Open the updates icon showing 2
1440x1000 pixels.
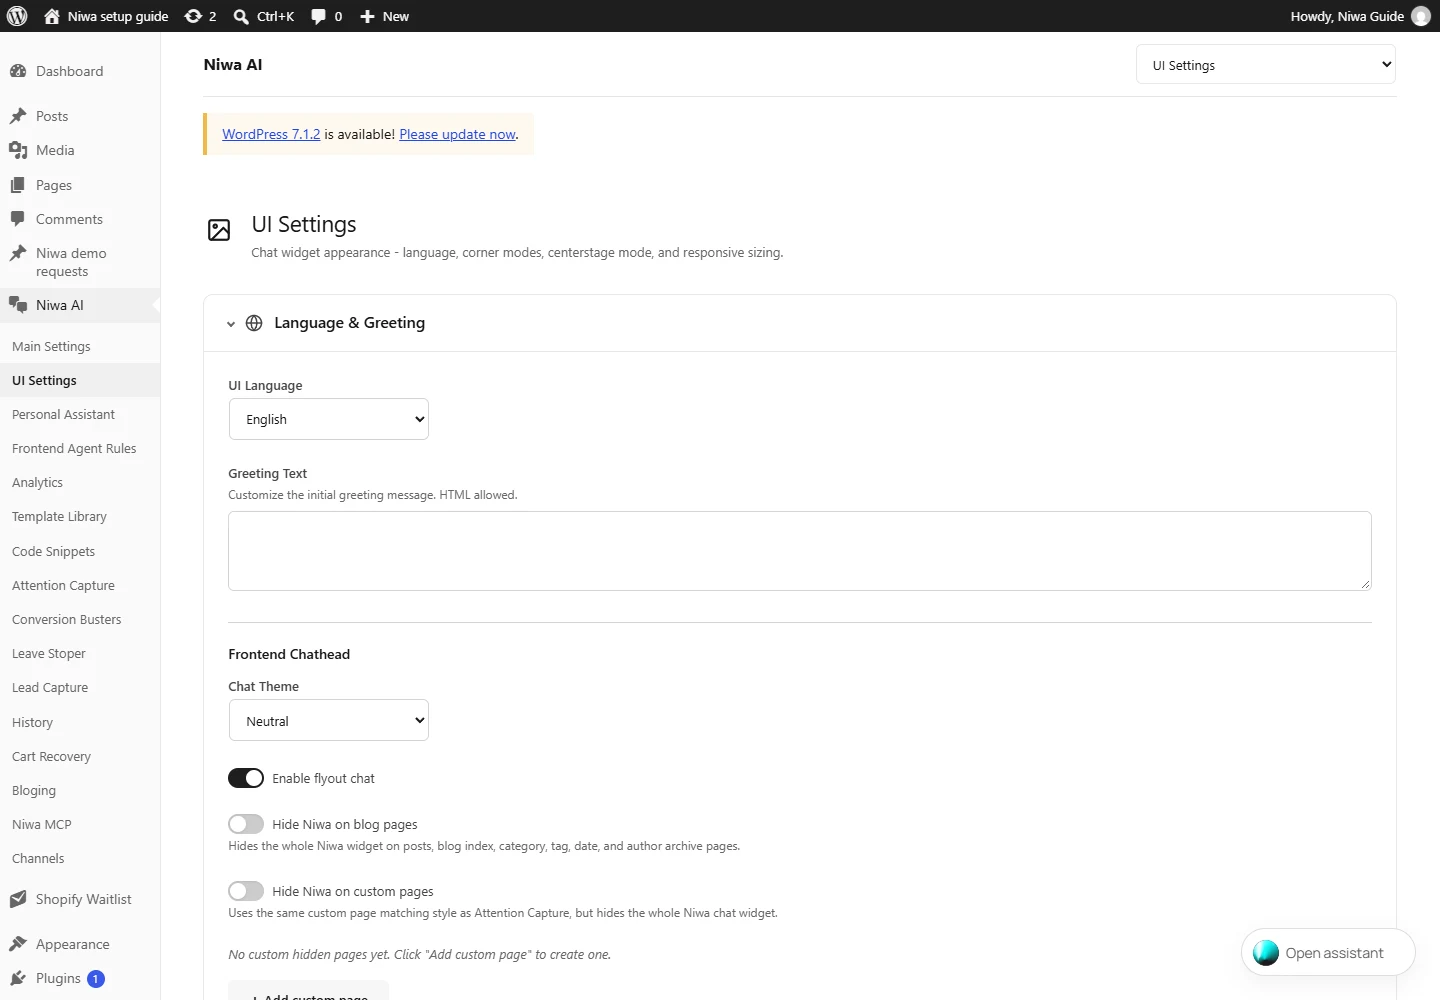[x=193, y=16]
